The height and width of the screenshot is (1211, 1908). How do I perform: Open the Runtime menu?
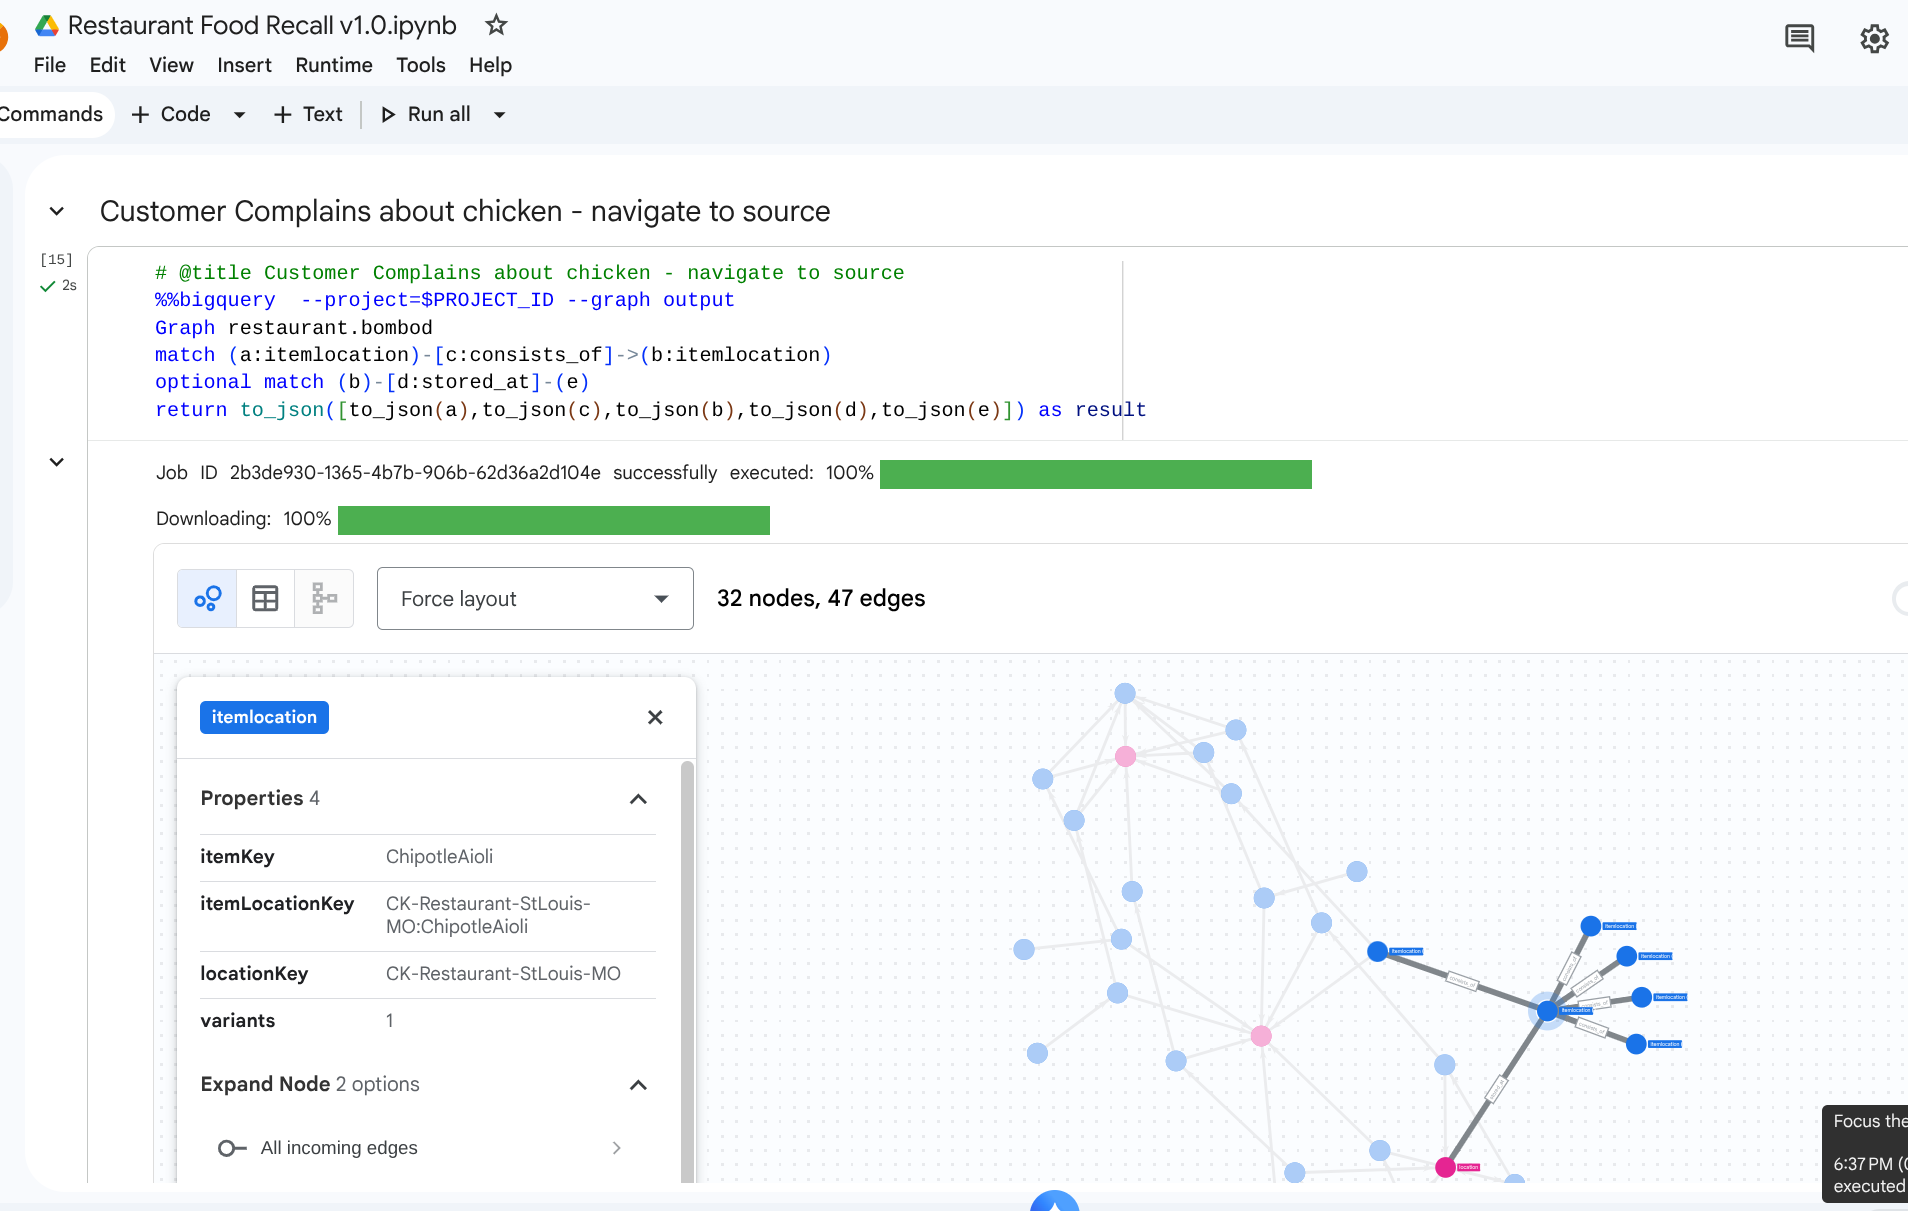click(x=333, y=65)
